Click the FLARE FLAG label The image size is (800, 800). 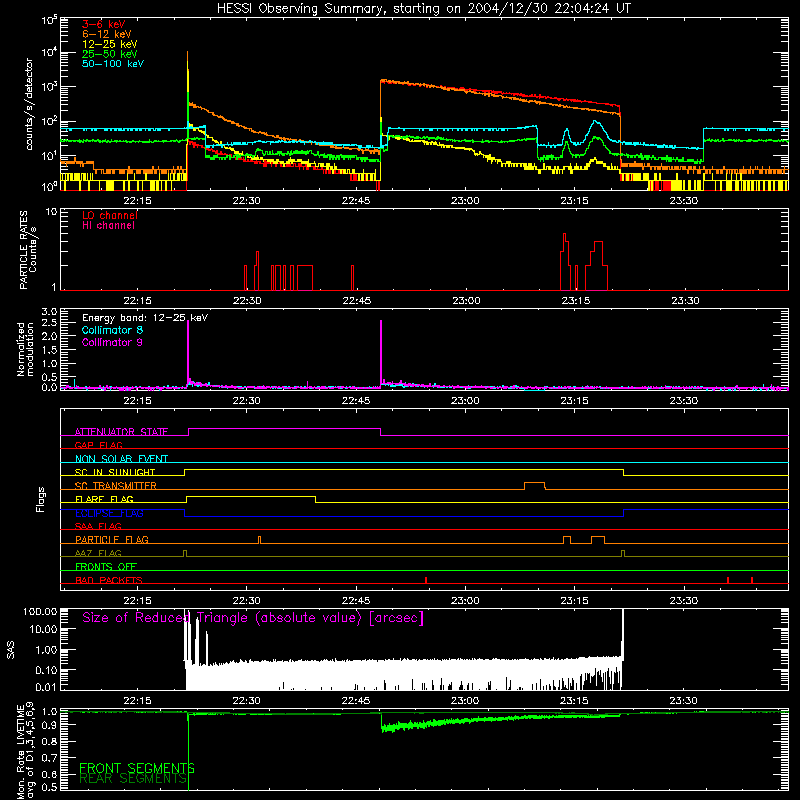pos(104,499)
